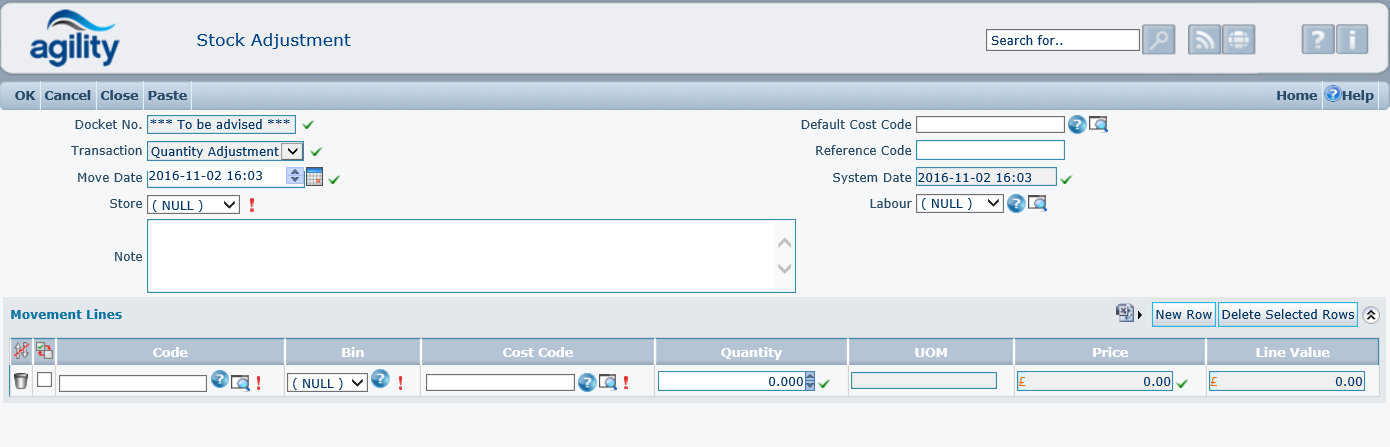Collapse the Movement Lines section
The width and height of the screenshot is (1390, 447).
coord(1371,315)
